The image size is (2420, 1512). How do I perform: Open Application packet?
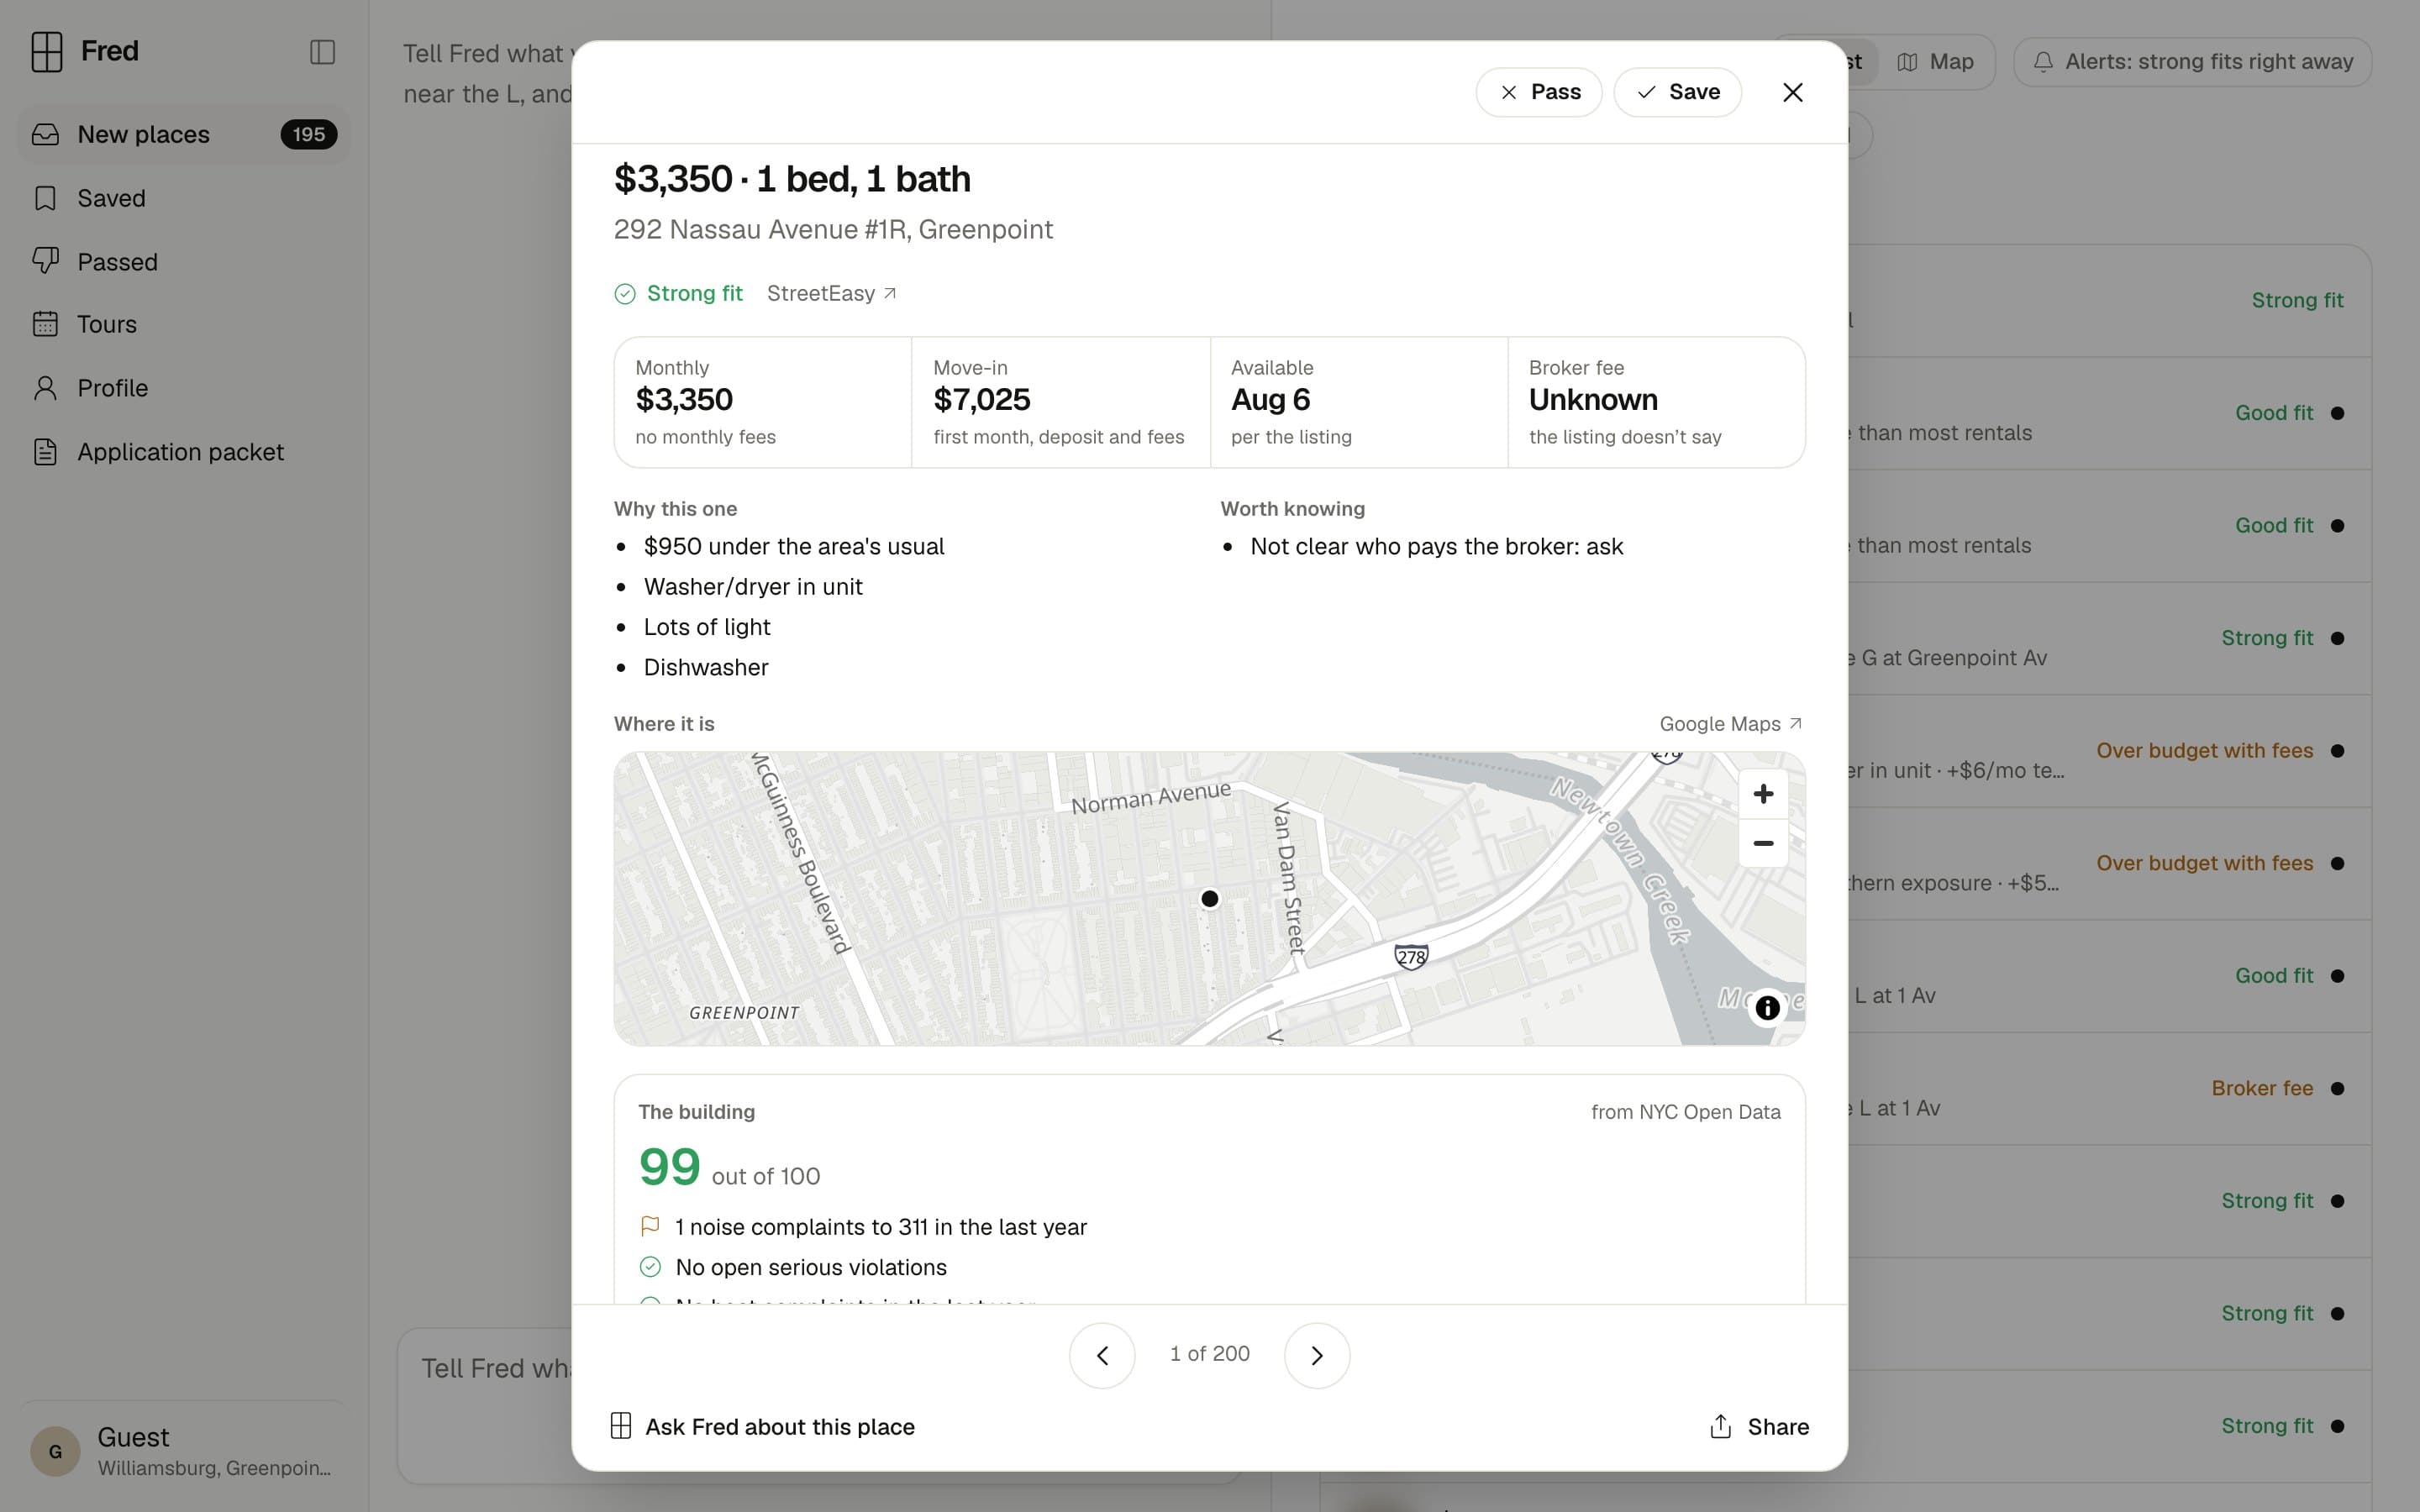coord(184,452)
